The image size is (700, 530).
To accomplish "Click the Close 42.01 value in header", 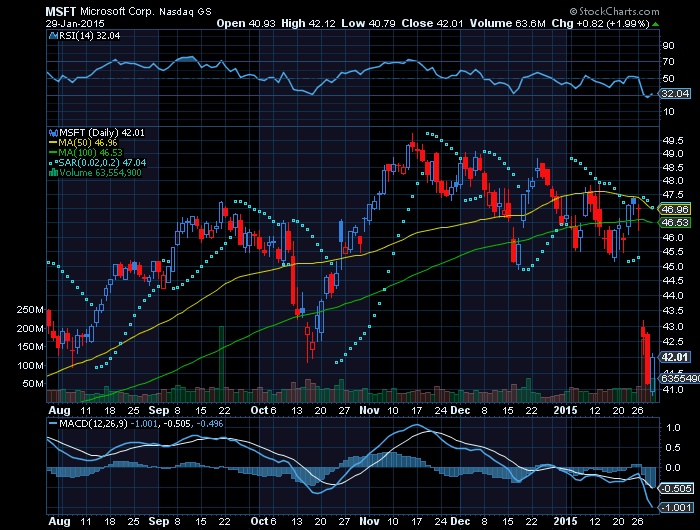I will tap(432, 23).
